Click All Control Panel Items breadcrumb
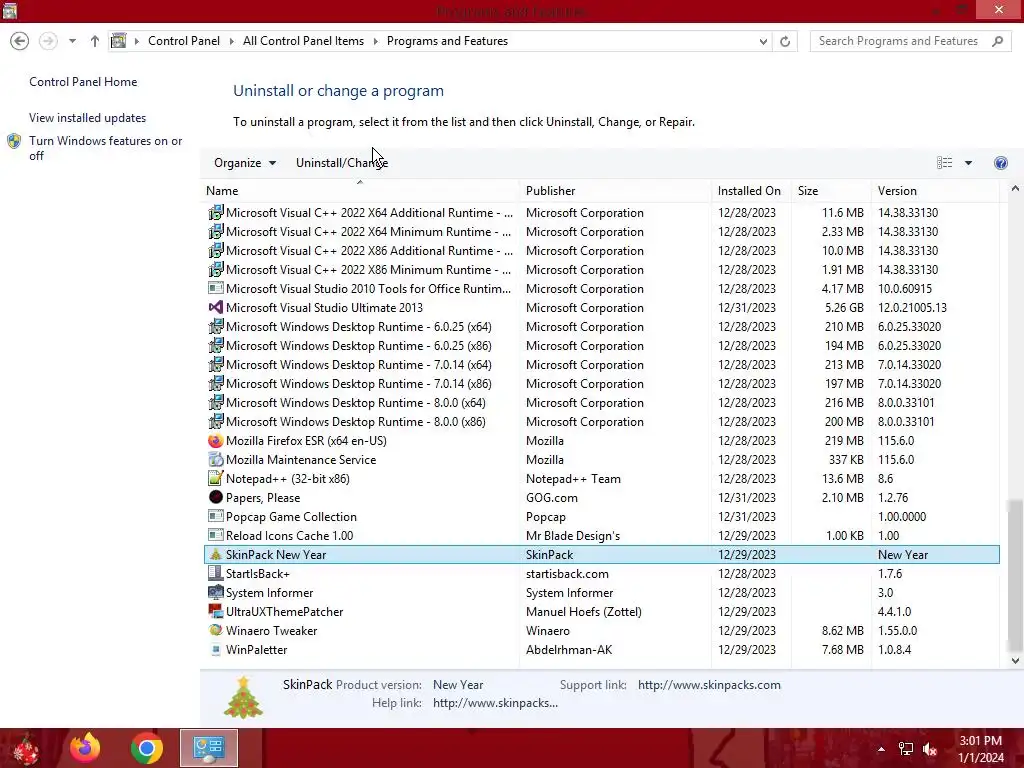Image resolution: width=1024 pixels, height=768 pixels. click(303, 40)
